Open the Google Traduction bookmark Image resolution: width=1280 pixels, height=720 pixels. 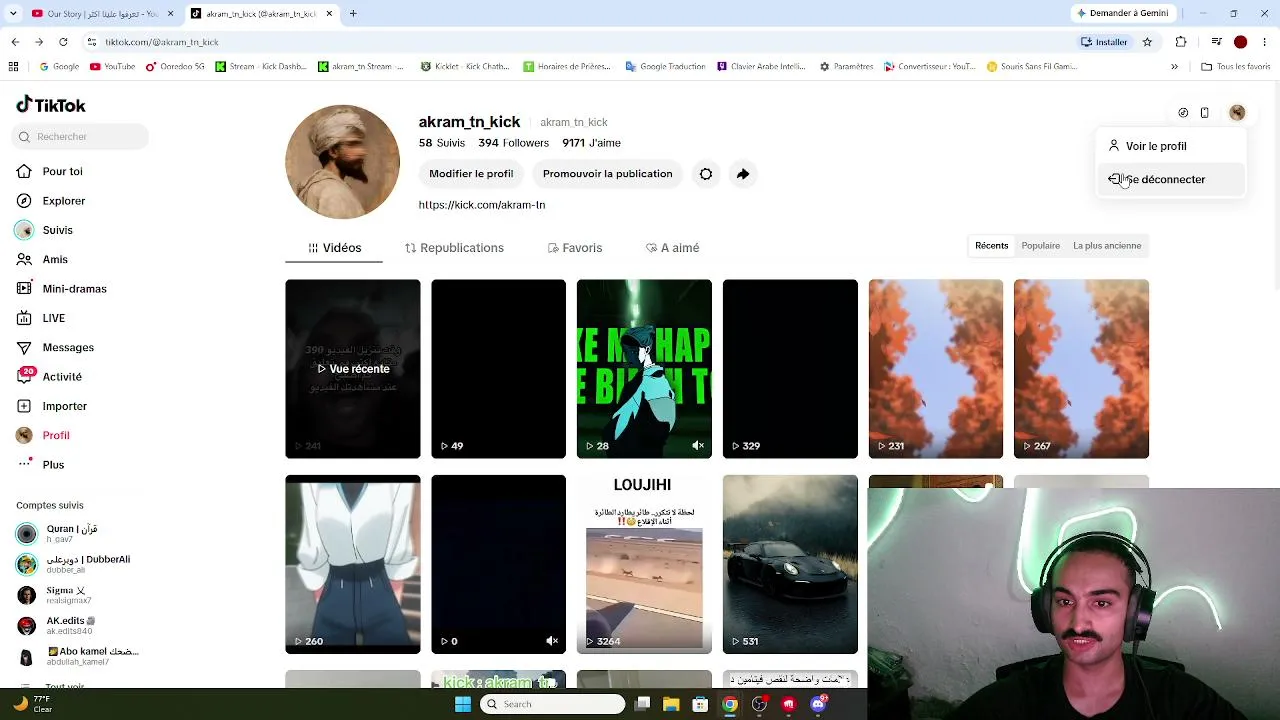[666, 67]
